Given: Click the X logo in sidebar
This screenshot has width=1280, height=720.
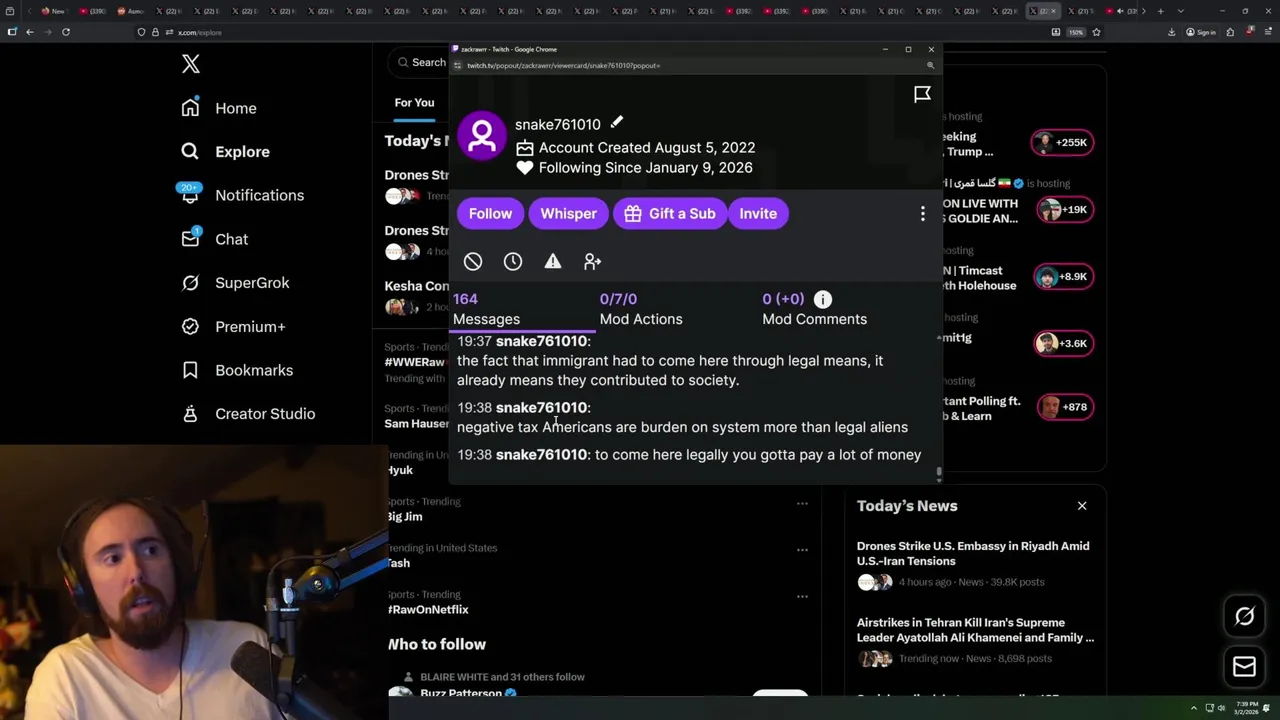Looking at the screenshot, I should (x=191, y=65).
